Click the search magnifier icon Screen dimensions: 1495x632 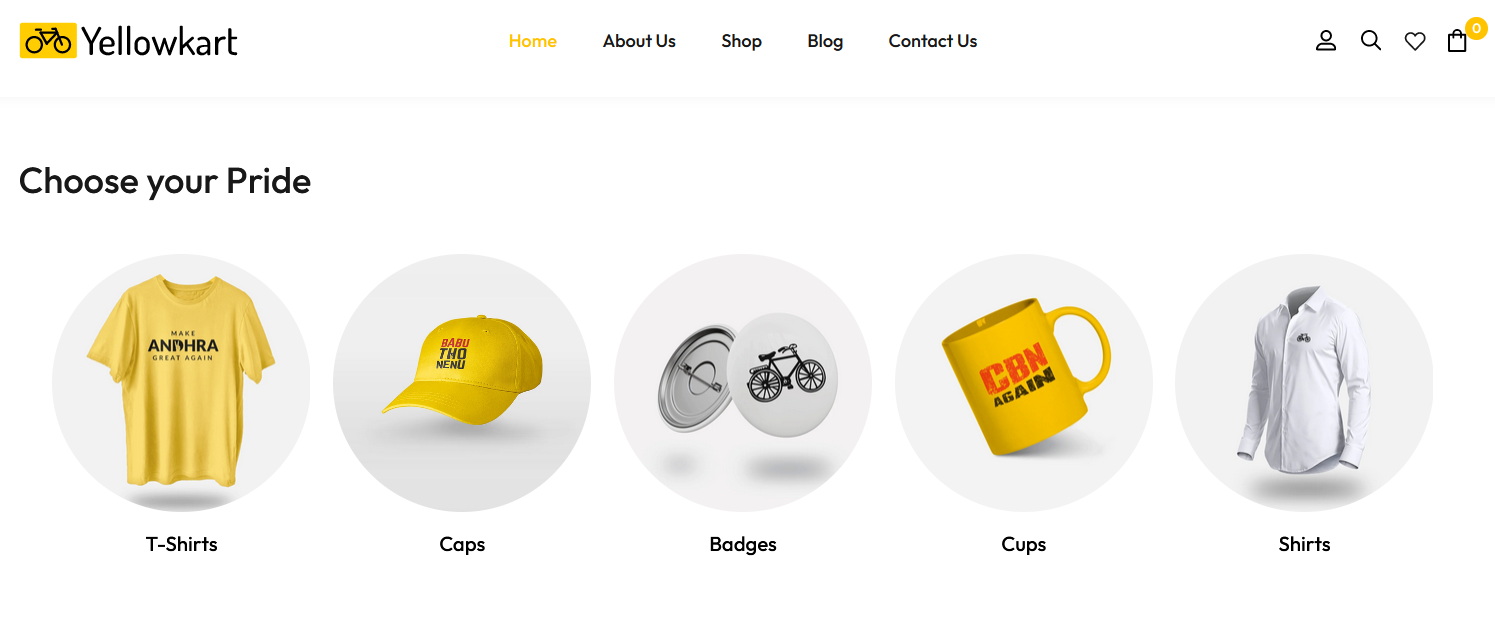(1371, 41)
